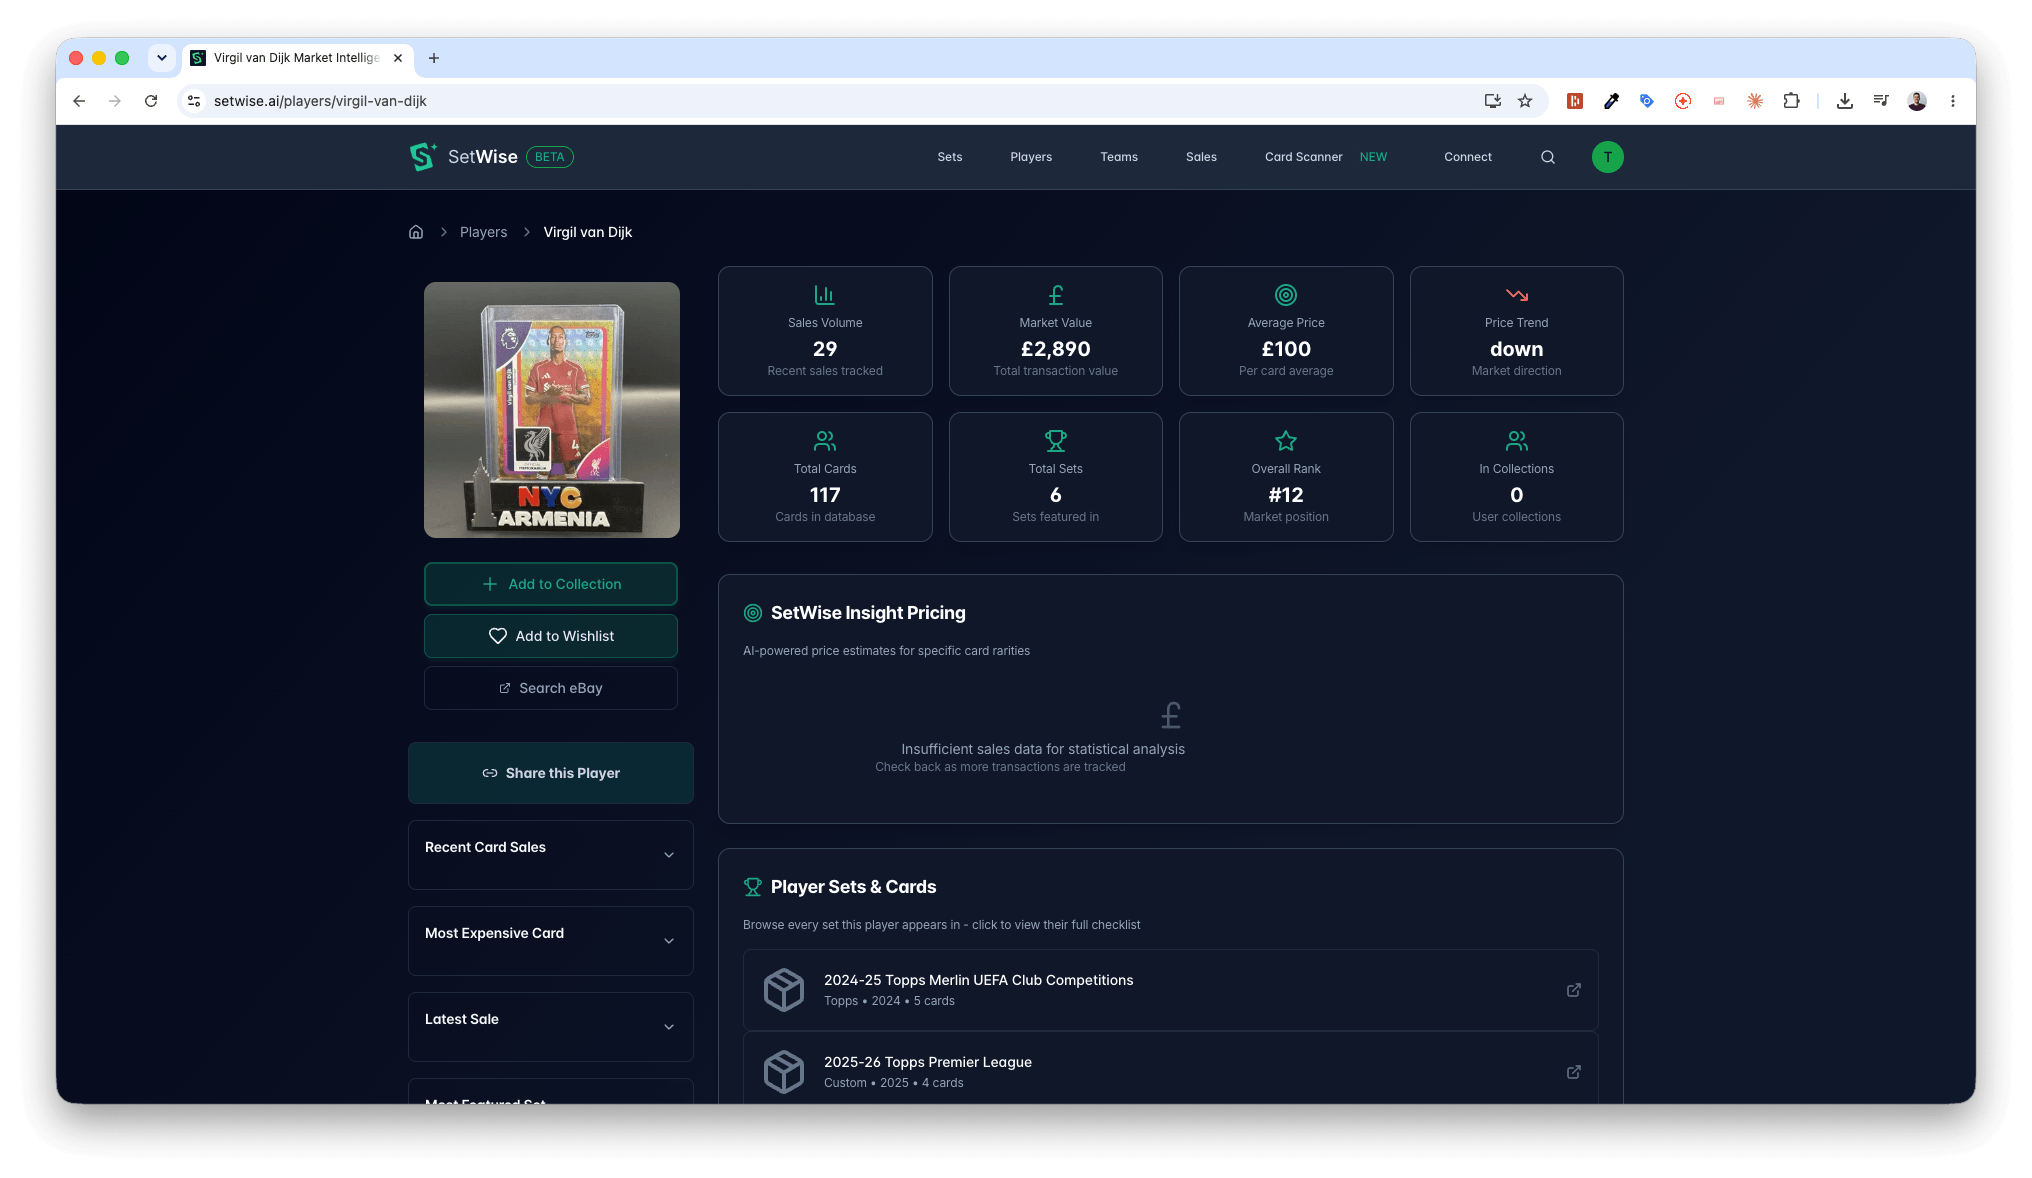Viewport: 2032px width, 1178px height.
Task: Open Sets in top navigation
Action: click(950, 157)
